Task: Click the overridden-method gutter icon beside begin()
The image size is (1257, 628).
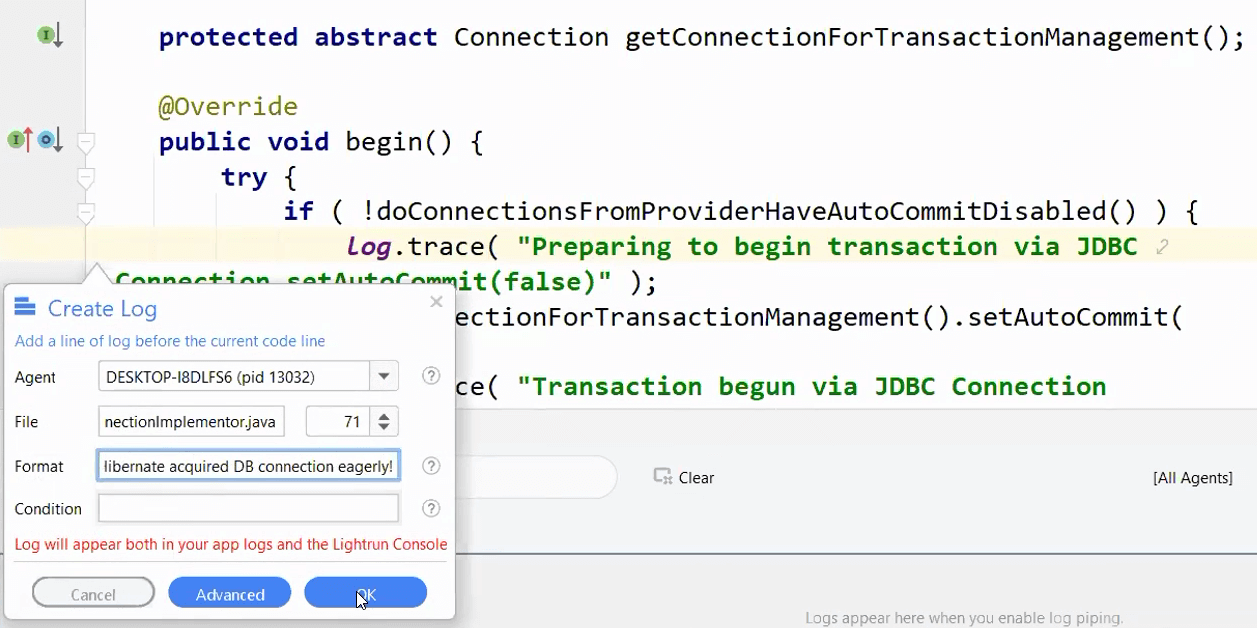Action: [49, 141]
